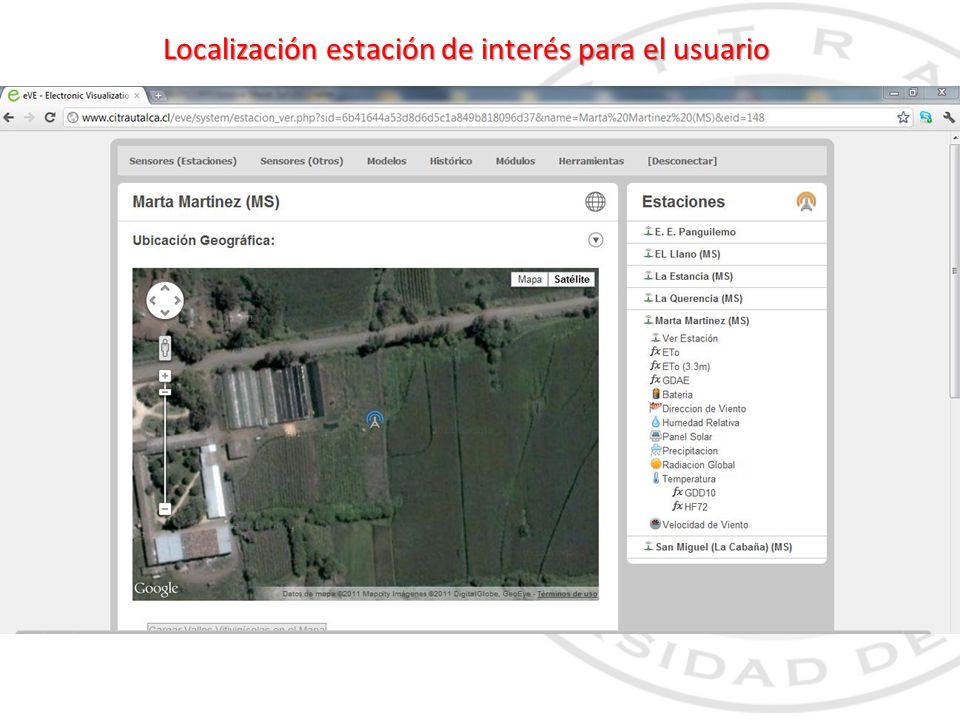The width and height of the screenshot is (960, 720).
Task: Click the fx icon beside GDAE
Action: click(655, 380)
